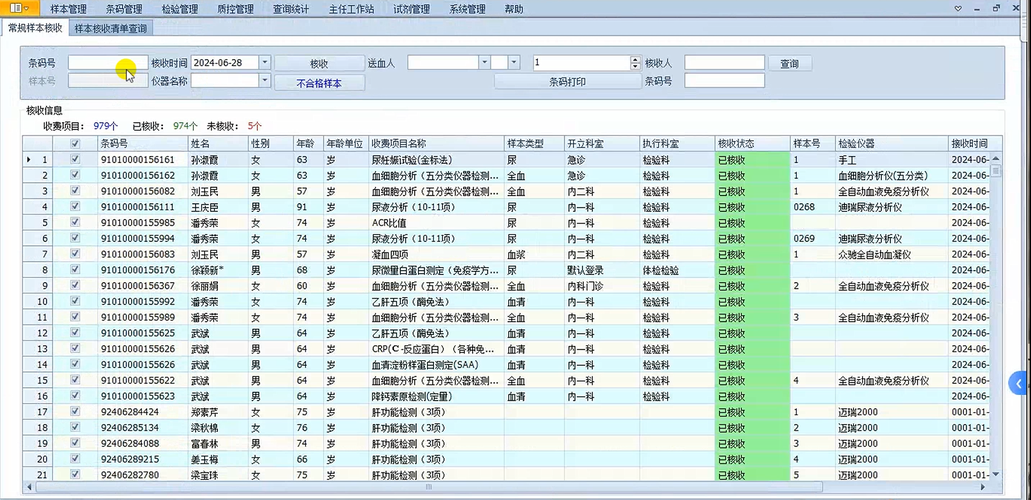Toggle checkbox for barcode 91010000156111
This screenshot has height=500, width=1031.
click(x=75, y=207)
